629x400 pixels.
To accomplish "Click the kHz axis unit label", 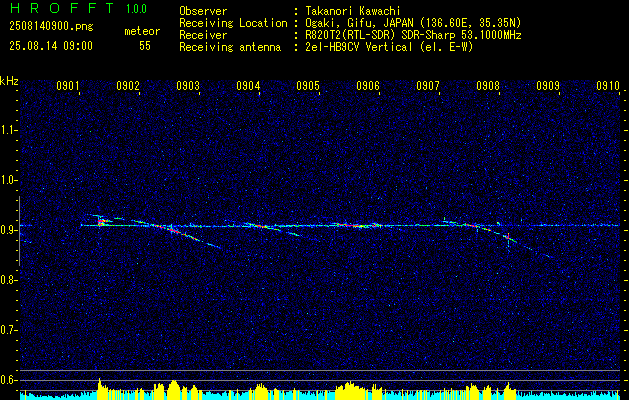I will 9,81.
